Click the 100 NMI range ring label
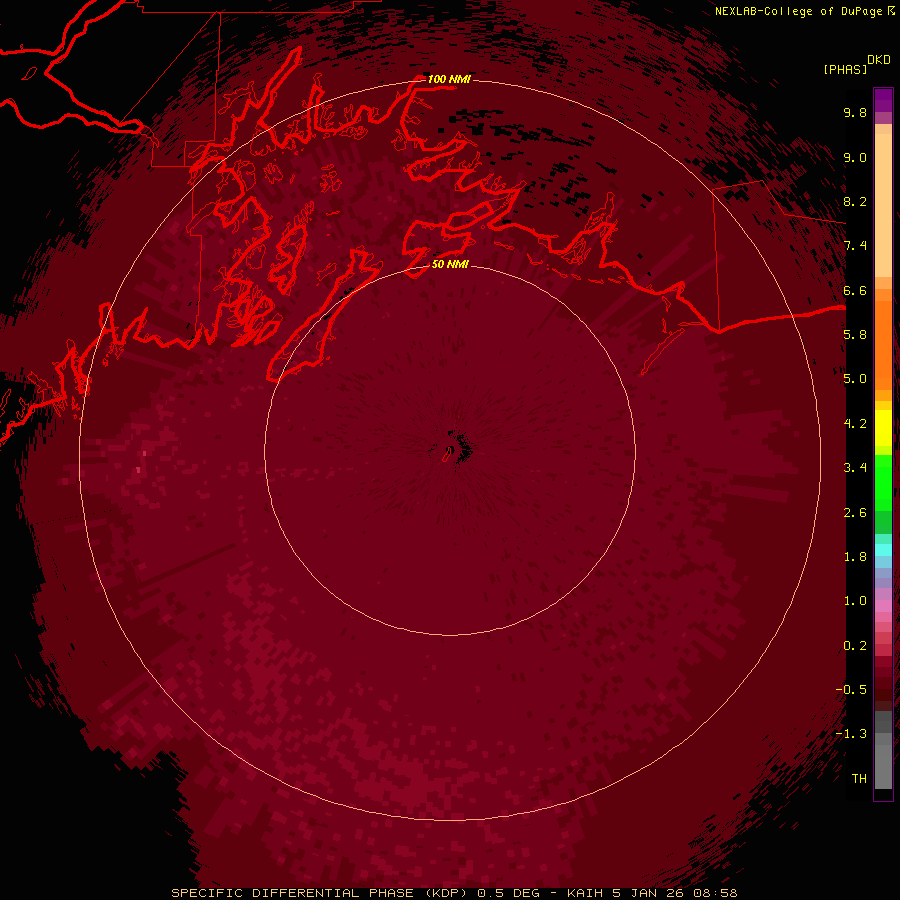 [x=449, y=79]
